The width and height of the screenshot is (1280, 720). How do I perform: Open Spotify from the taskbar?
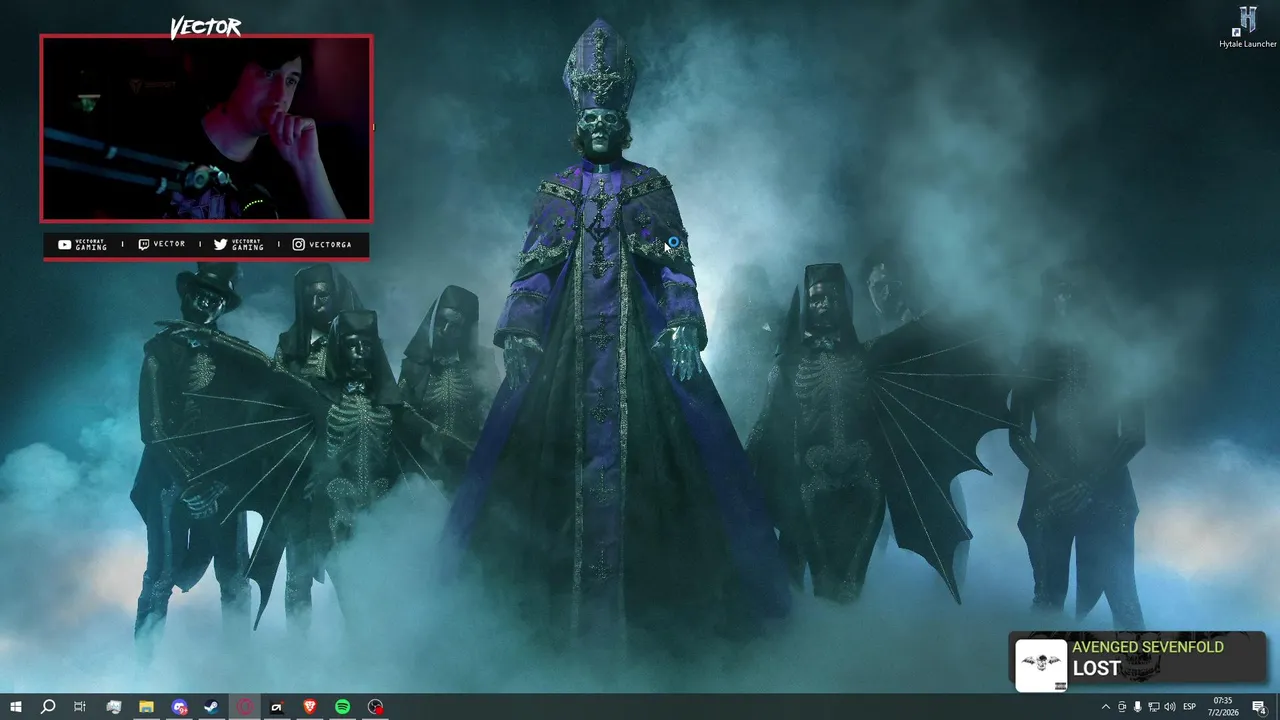click(342, 707)
